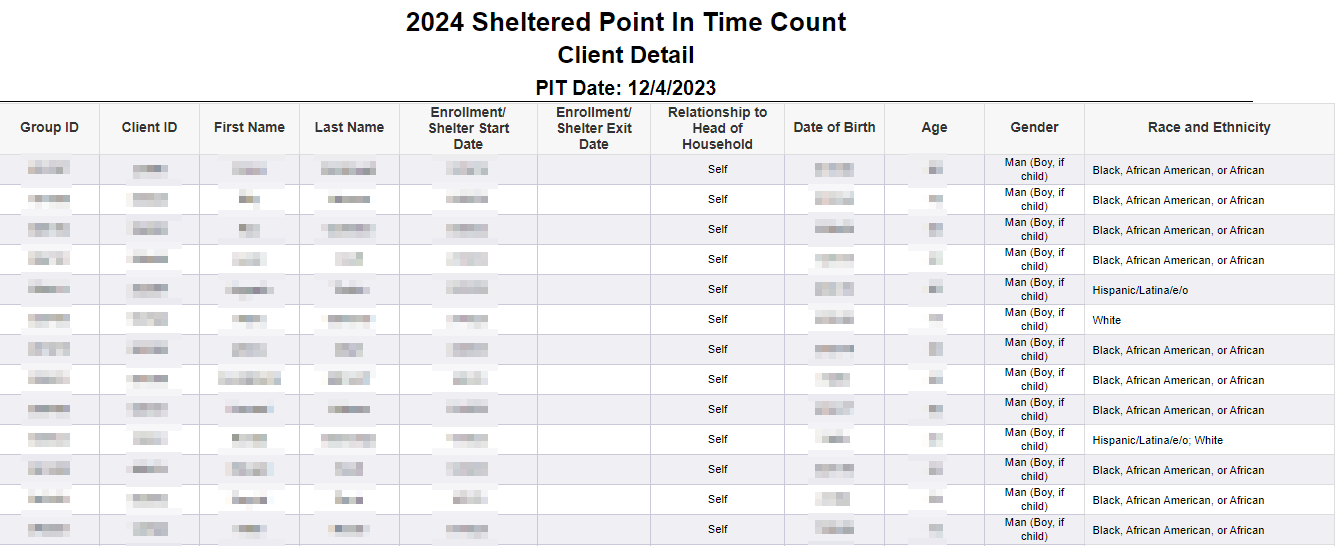
Task: Click the Gender column header
Action: coord(1034,128)
